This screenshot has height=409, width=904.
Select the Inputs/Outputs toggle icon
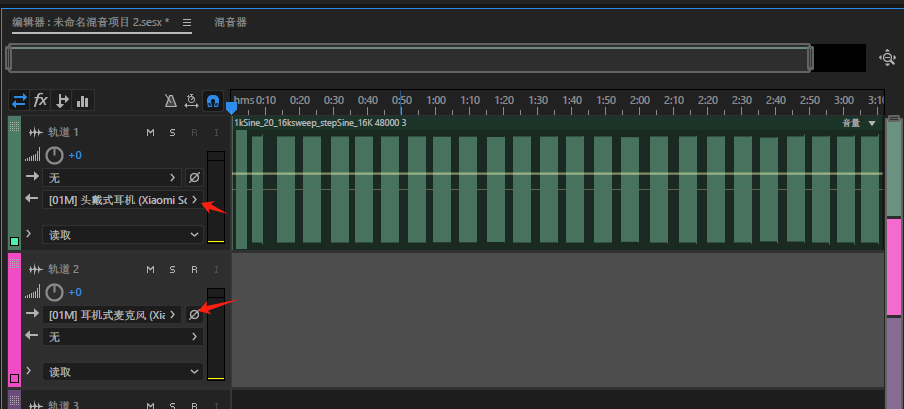pos(19,101)
